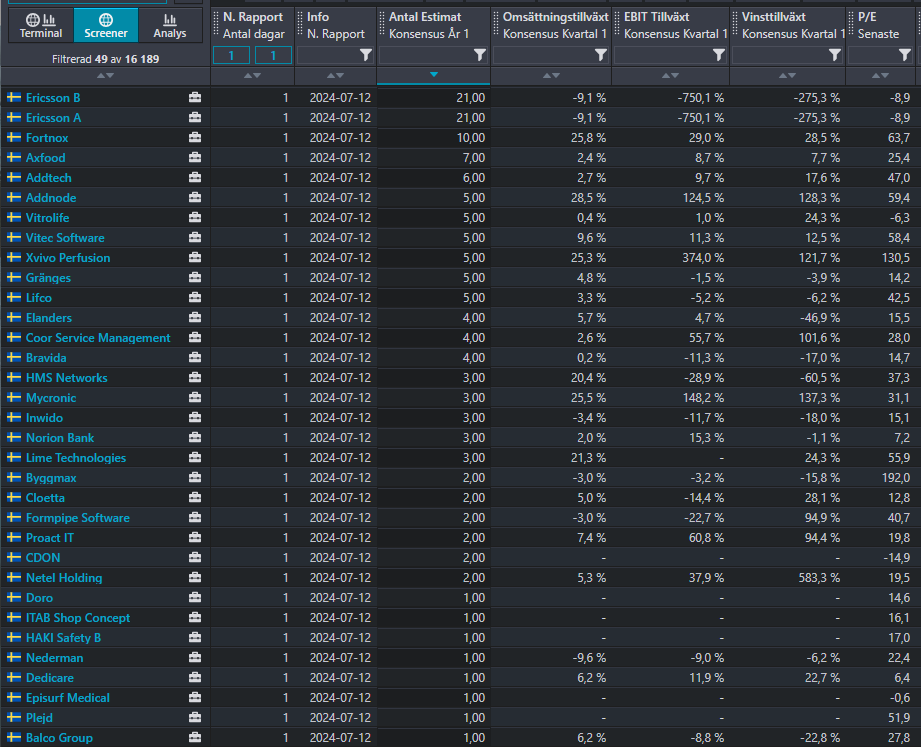Open filter for Antal Estimat column
Viewport: 921px width, 747px height.
(x=479, y=55)
